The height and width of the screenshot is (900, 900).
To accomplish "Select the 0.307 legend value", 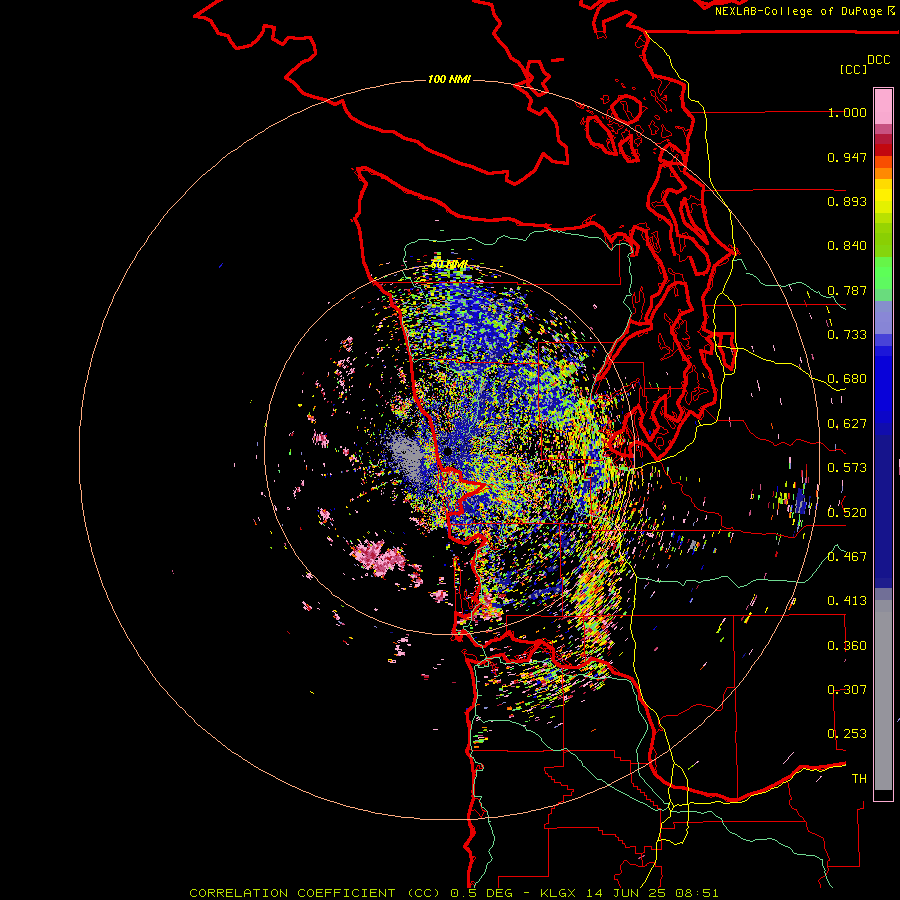I will [847, 690].
